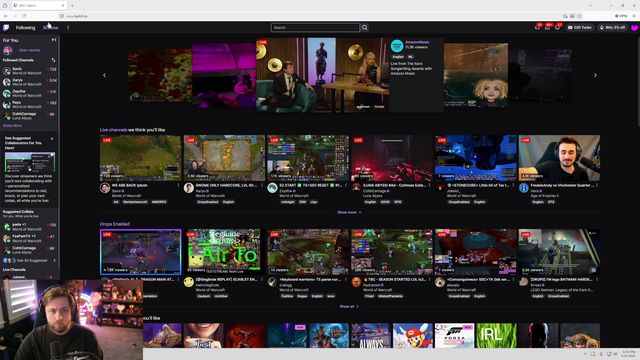Click the Twitch home logo
640x360 pixels.
click(x=6, y=28)
